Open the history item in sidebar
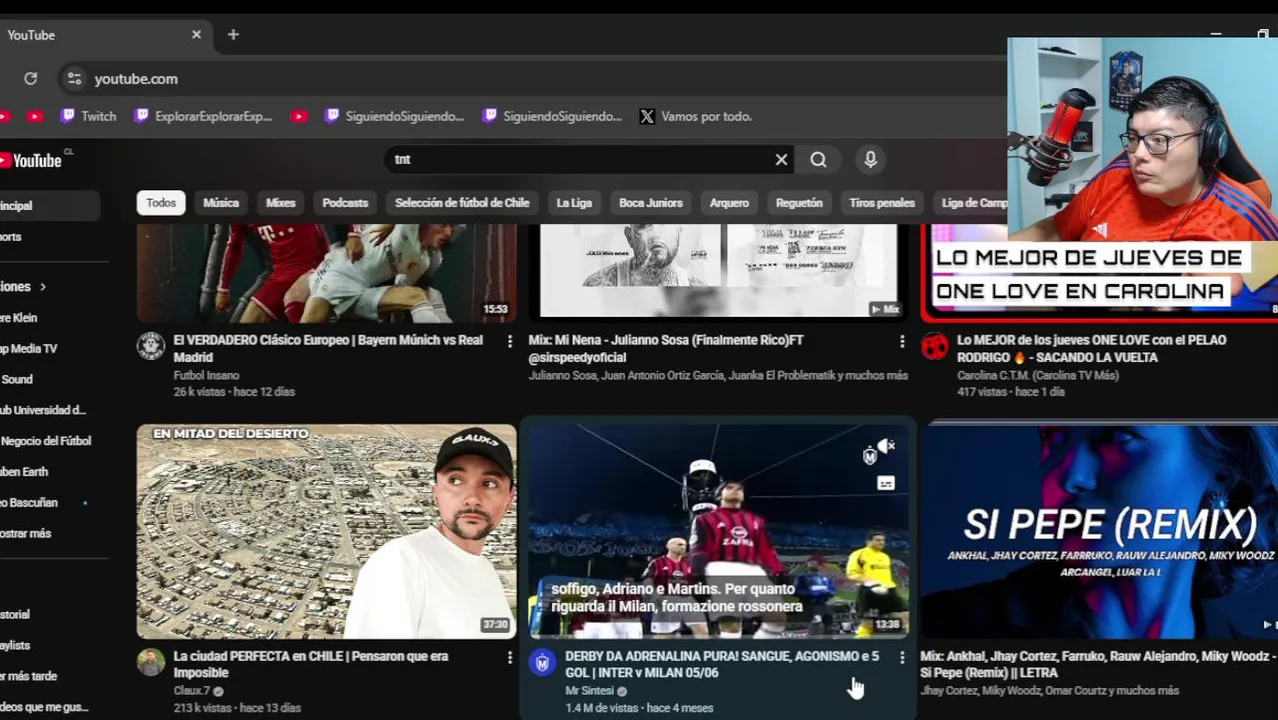This screenshot has width=1278, height=720. click(x=16, y=614)
